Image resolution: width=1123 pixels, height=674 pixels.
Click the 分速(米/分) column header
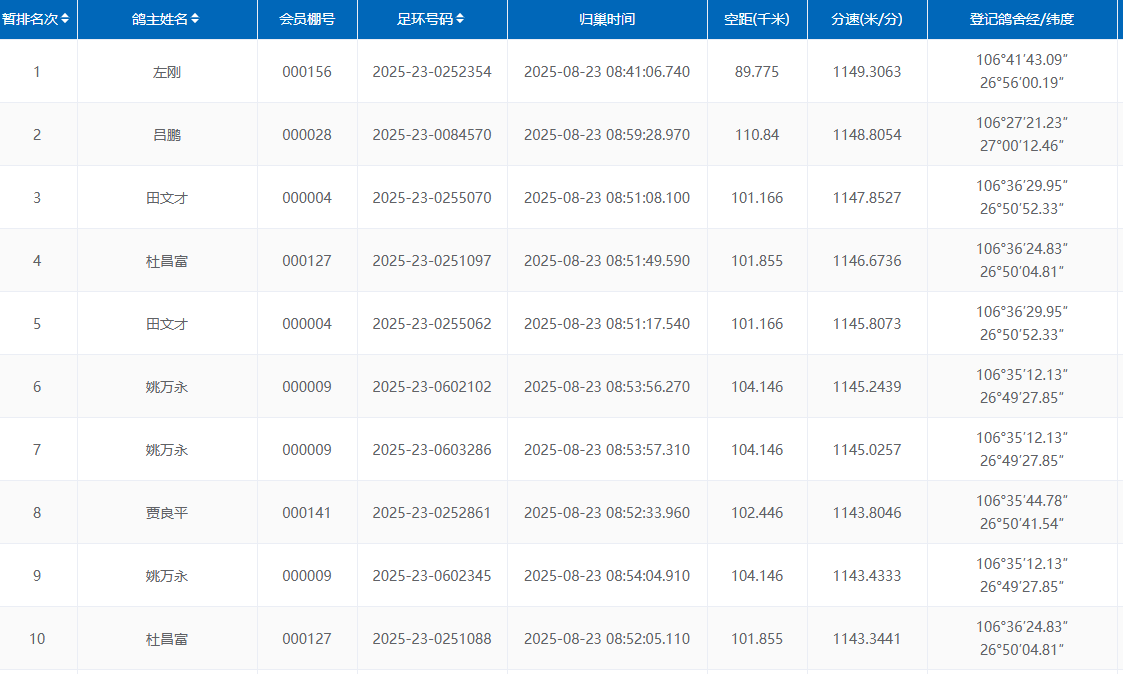pyautogui.click(x=867, y=19)
